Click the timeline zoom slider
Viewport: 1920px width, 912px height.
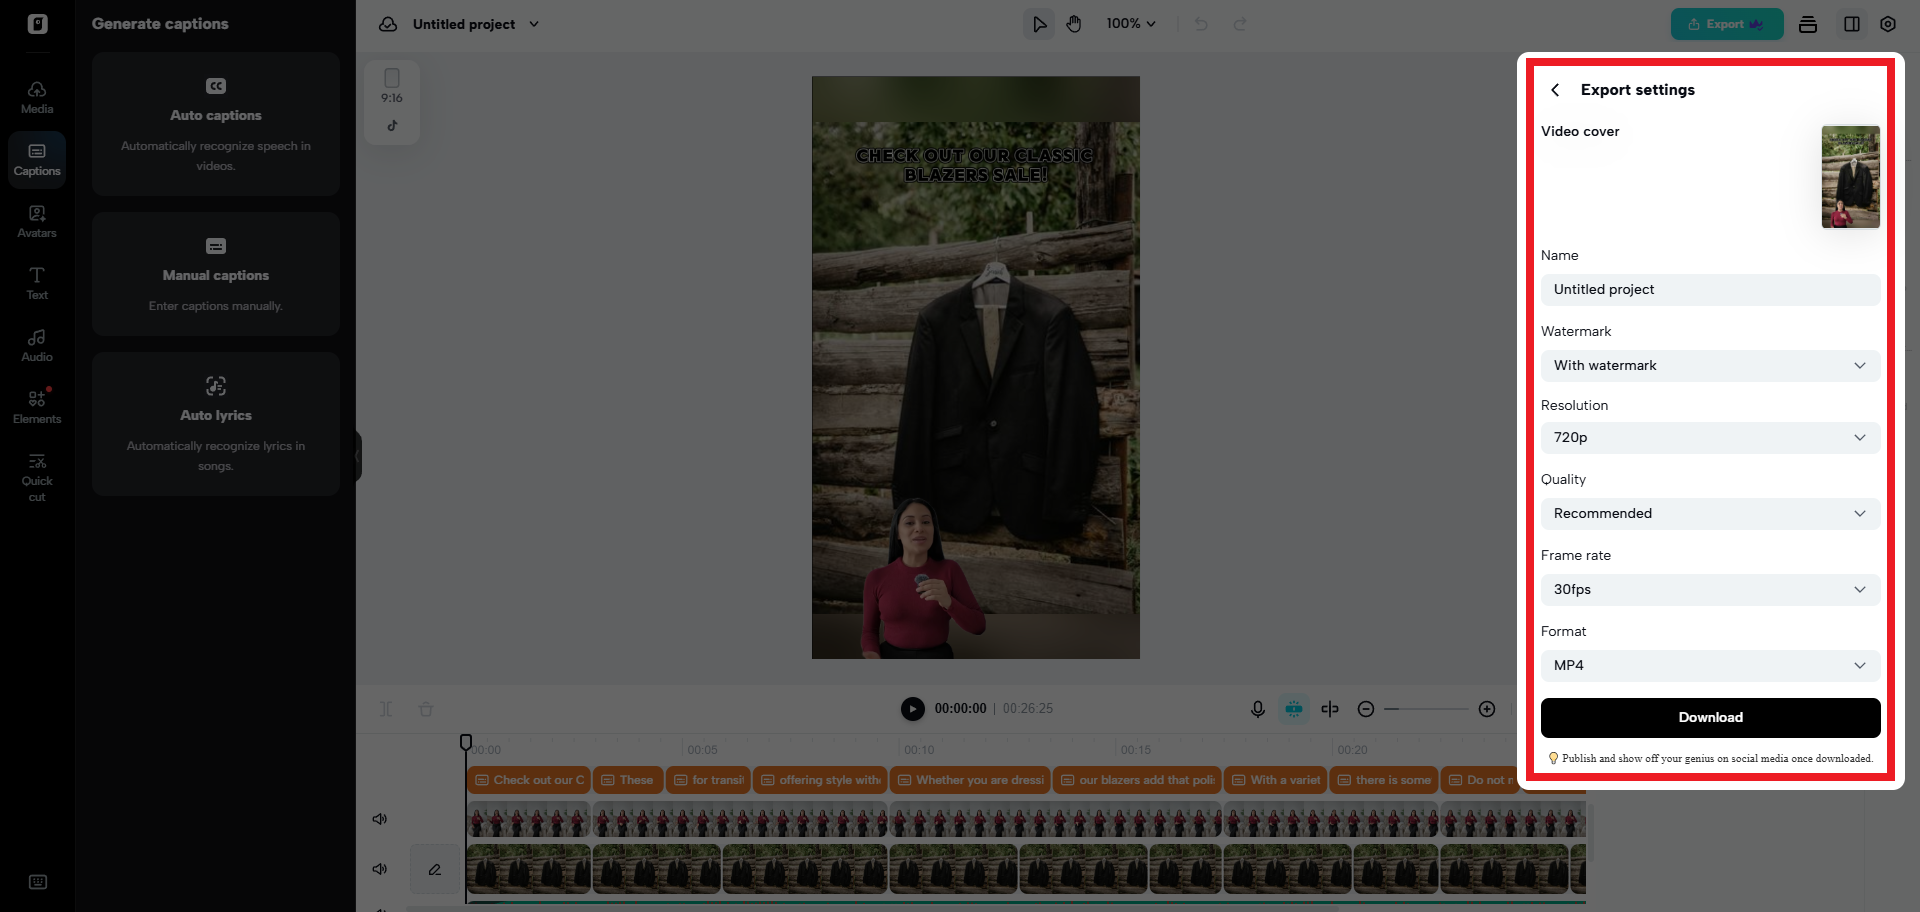[x=1426, y=709]
